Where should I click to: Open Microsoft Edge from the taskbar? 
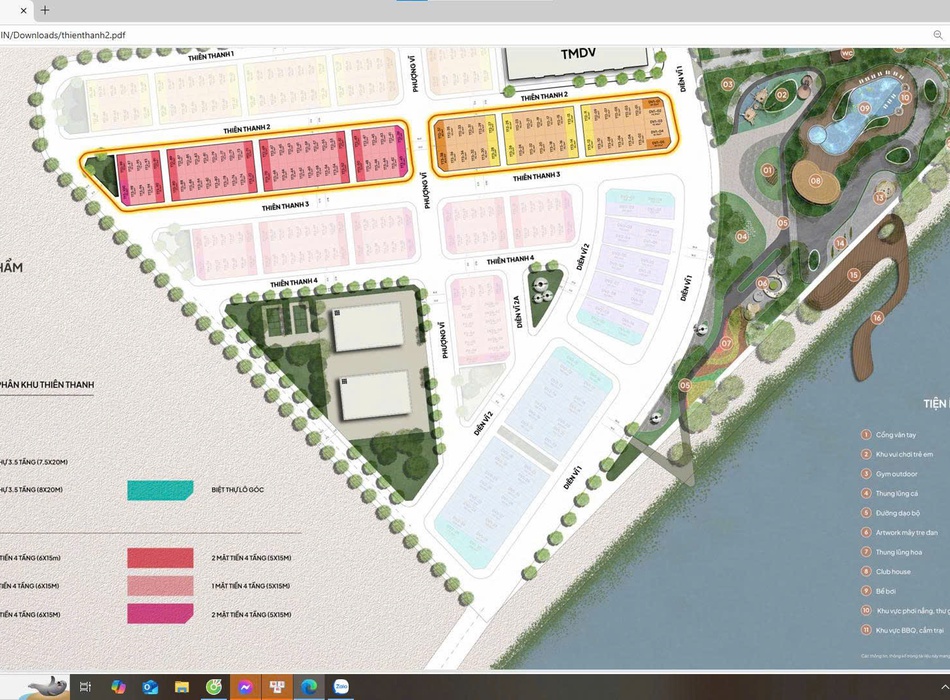(x=309, y=687)
